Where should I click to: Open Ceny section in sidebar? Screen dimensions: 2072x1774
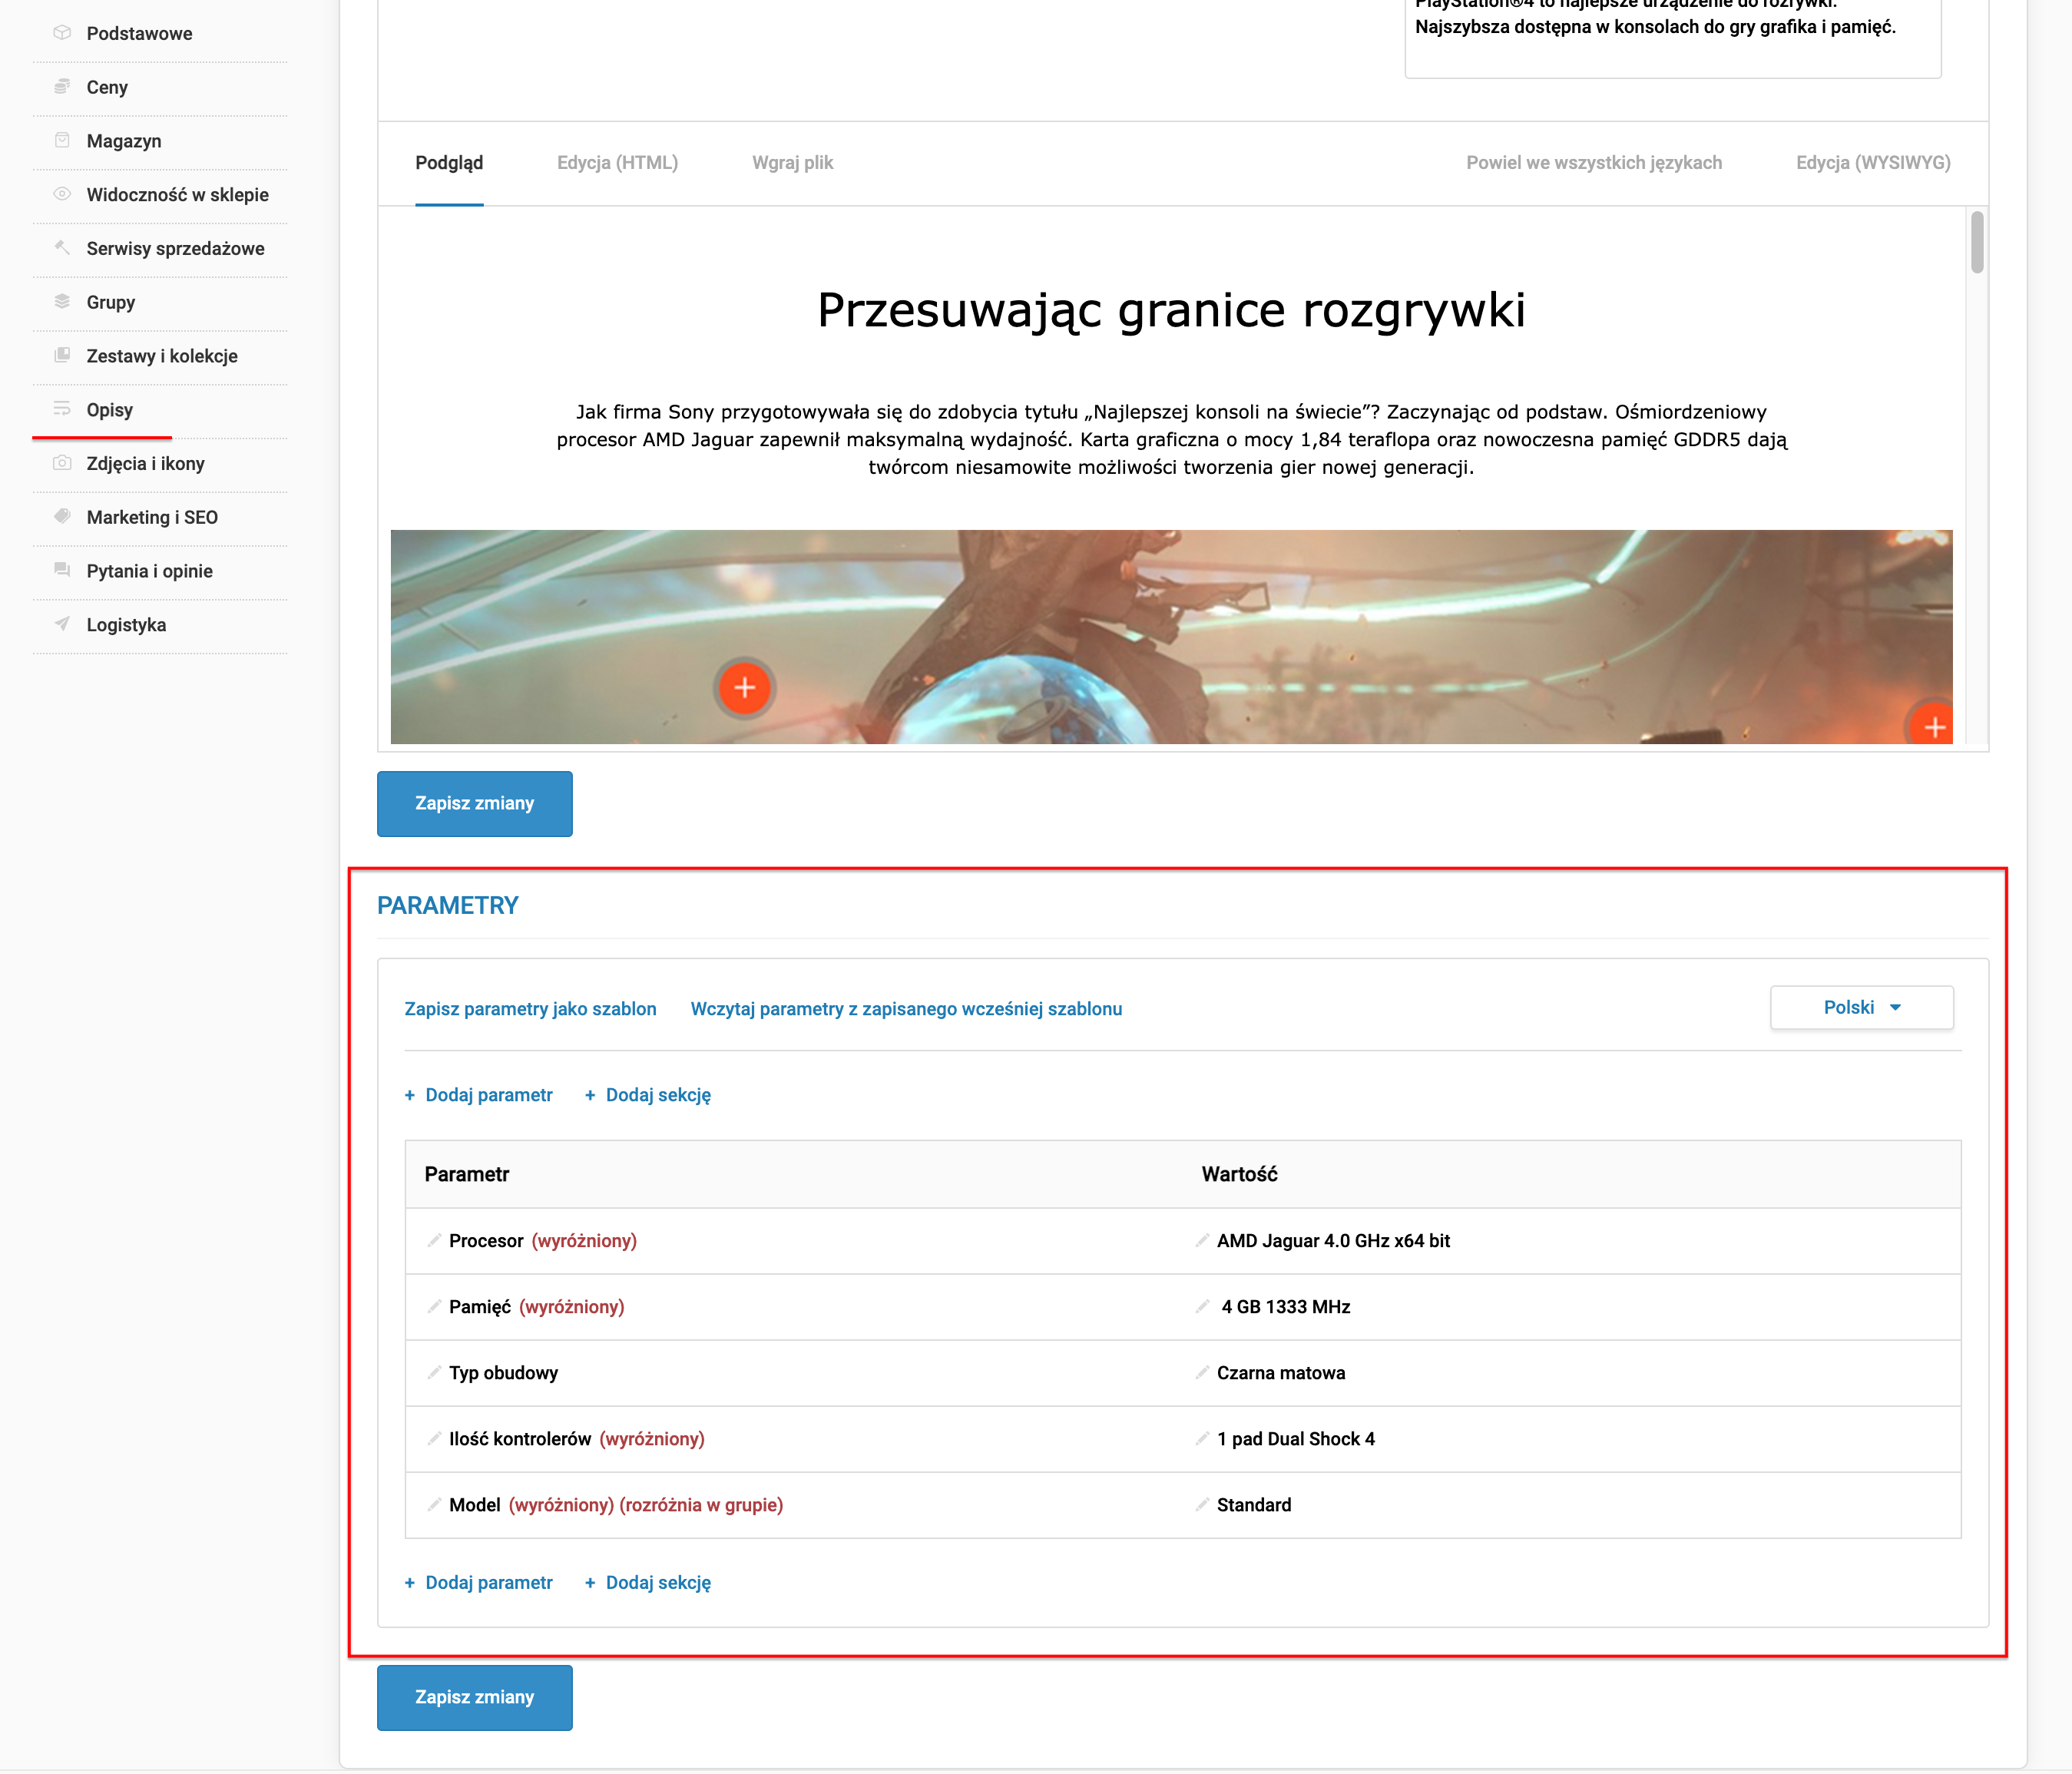click(x=107, y=87)
